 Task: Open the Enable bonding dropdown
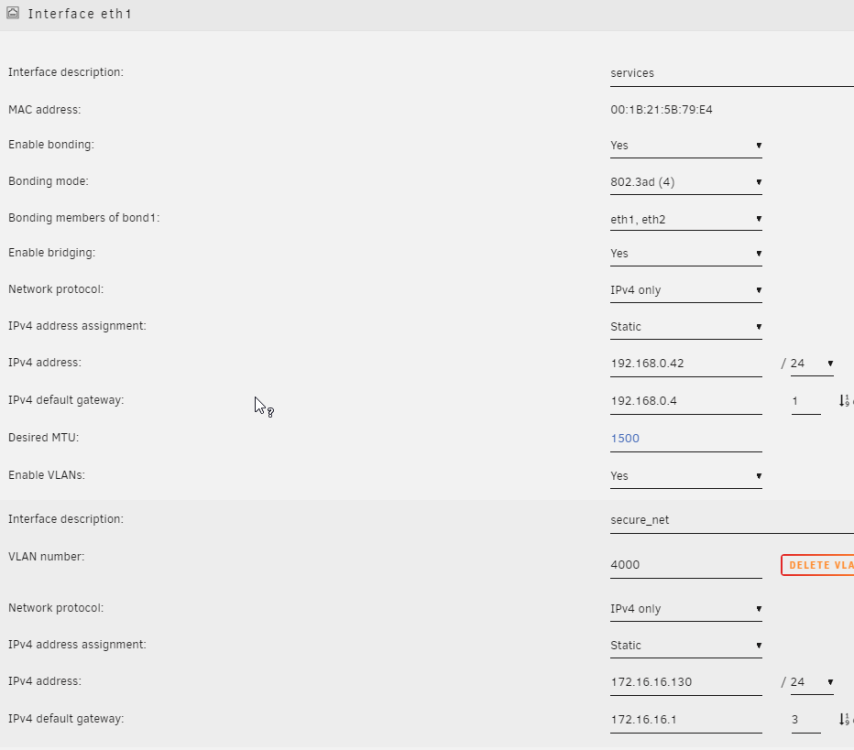click(686, 145)
